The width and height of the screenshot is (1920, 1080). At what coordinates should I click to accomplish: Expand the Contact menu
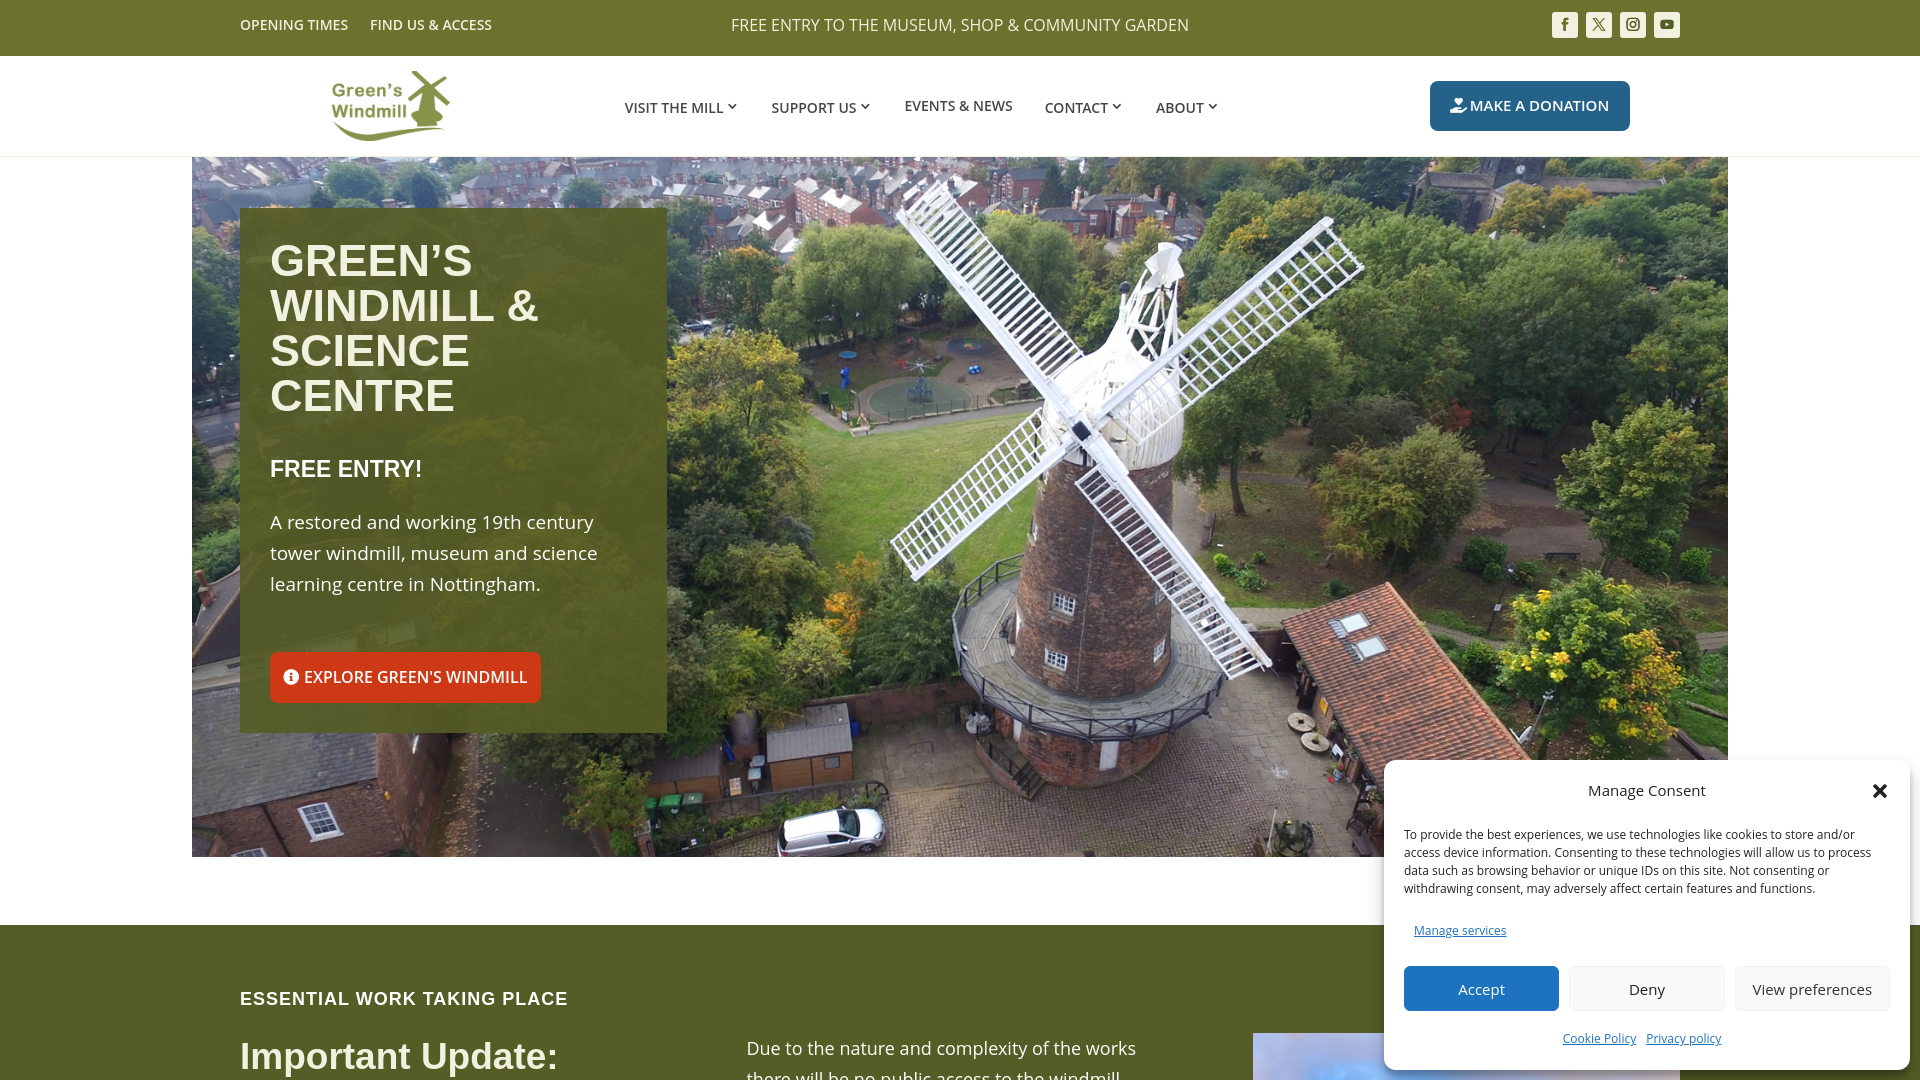point(1084,107)
